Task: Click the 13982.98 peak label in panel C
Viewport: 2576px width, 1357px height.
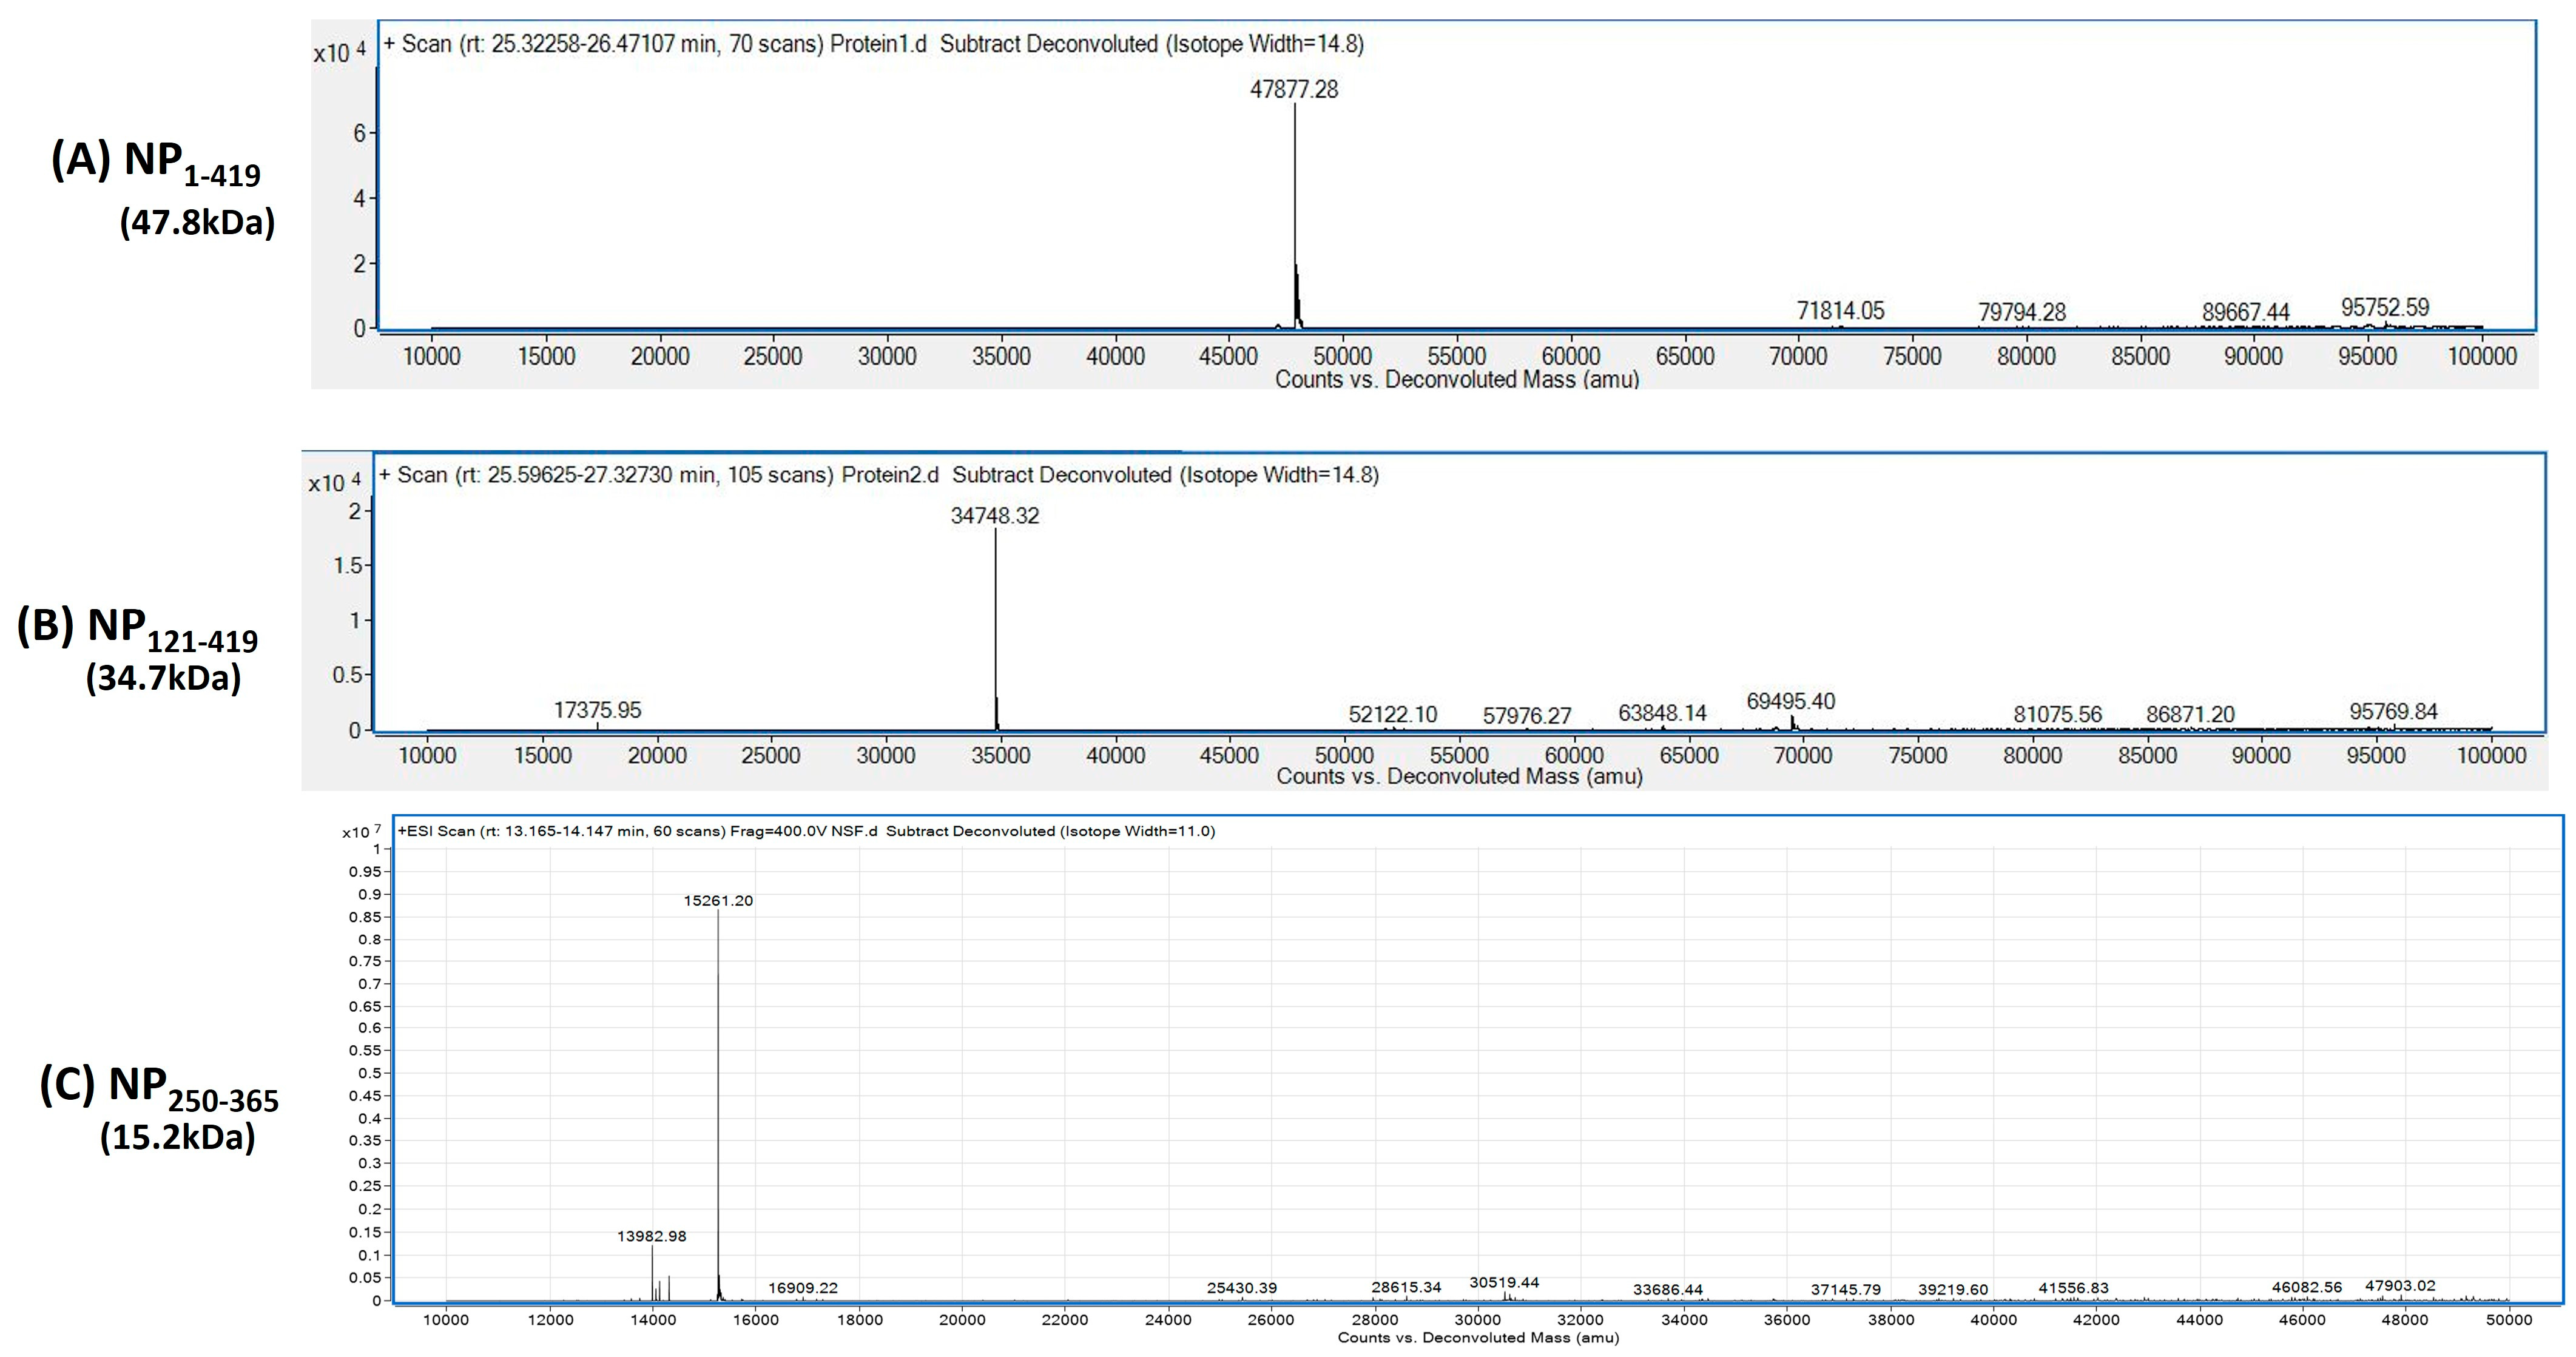Action: click(651, 1236)
